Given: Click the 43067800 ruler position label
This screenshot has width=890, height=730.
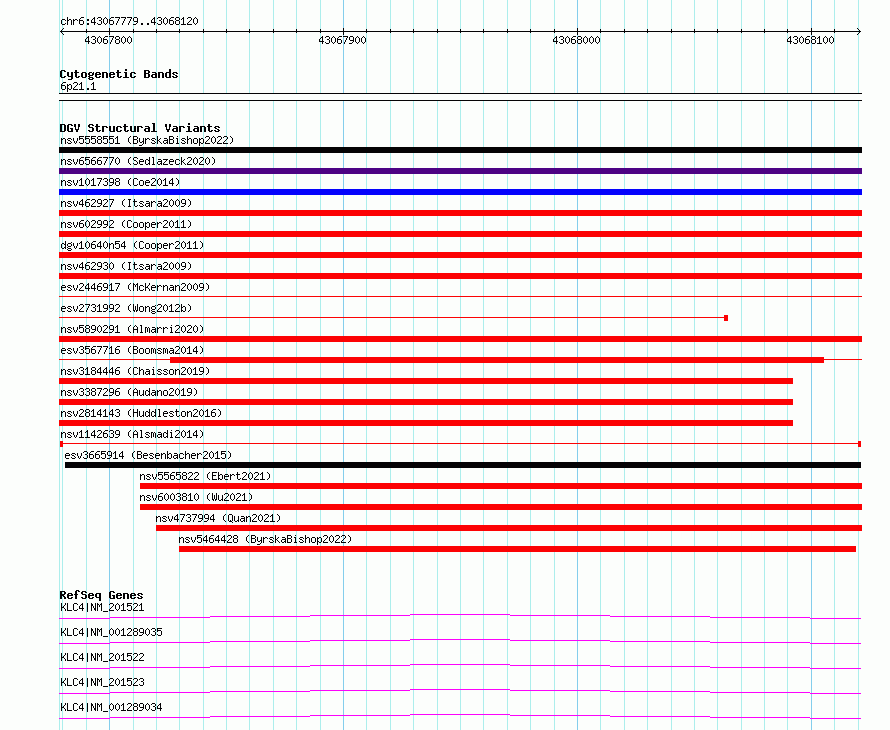Looking at the screenshot, I should [108, 40].
